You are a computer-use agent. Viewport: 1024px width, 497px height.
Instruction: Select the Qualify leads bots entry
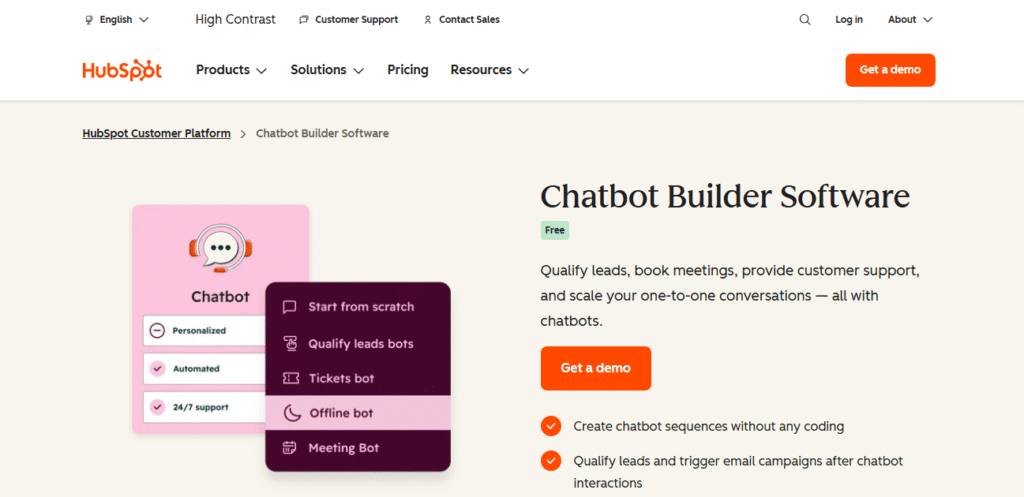coord(358,344)
